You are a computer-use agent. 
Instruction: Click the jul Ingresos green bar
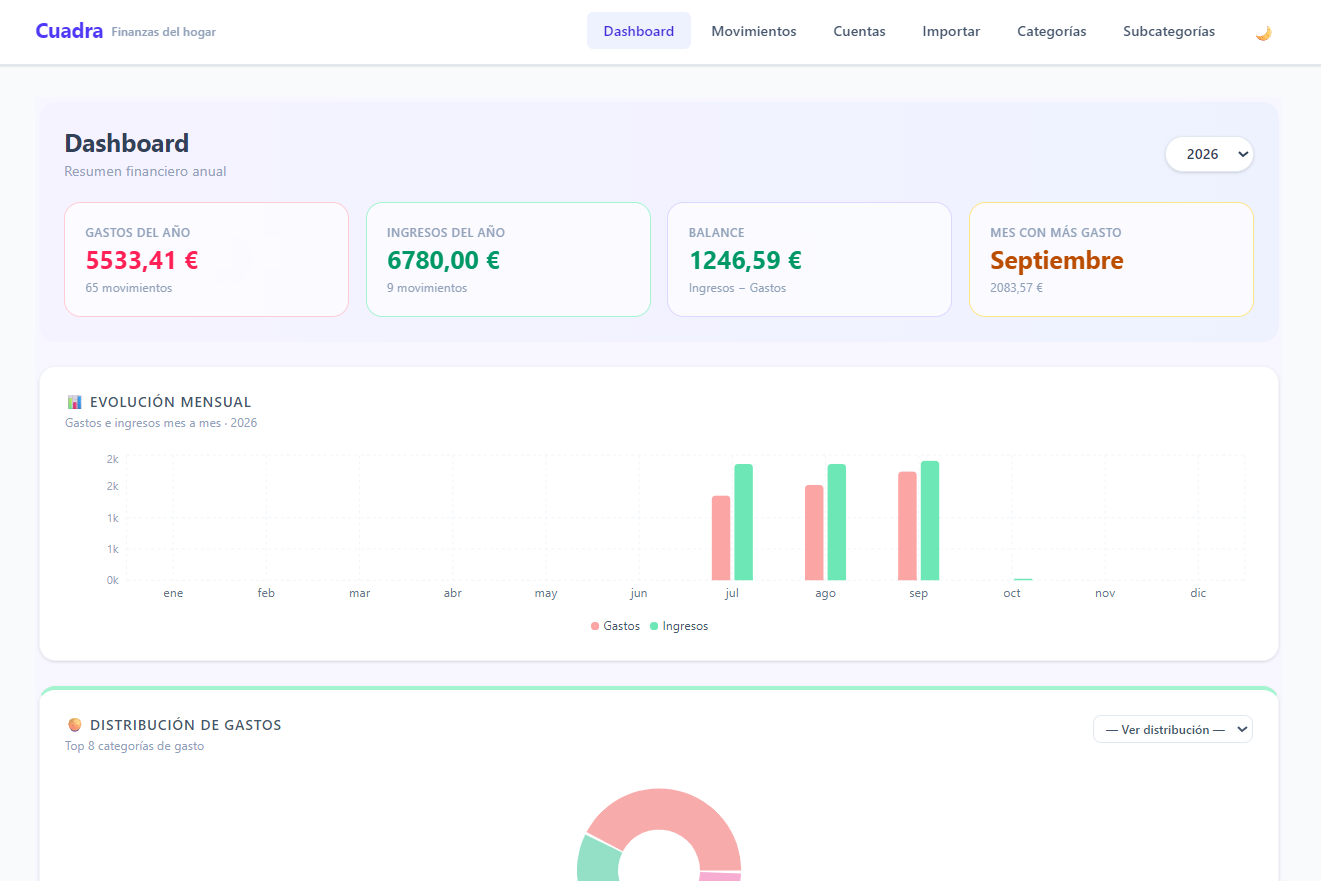tap(743, 522)
